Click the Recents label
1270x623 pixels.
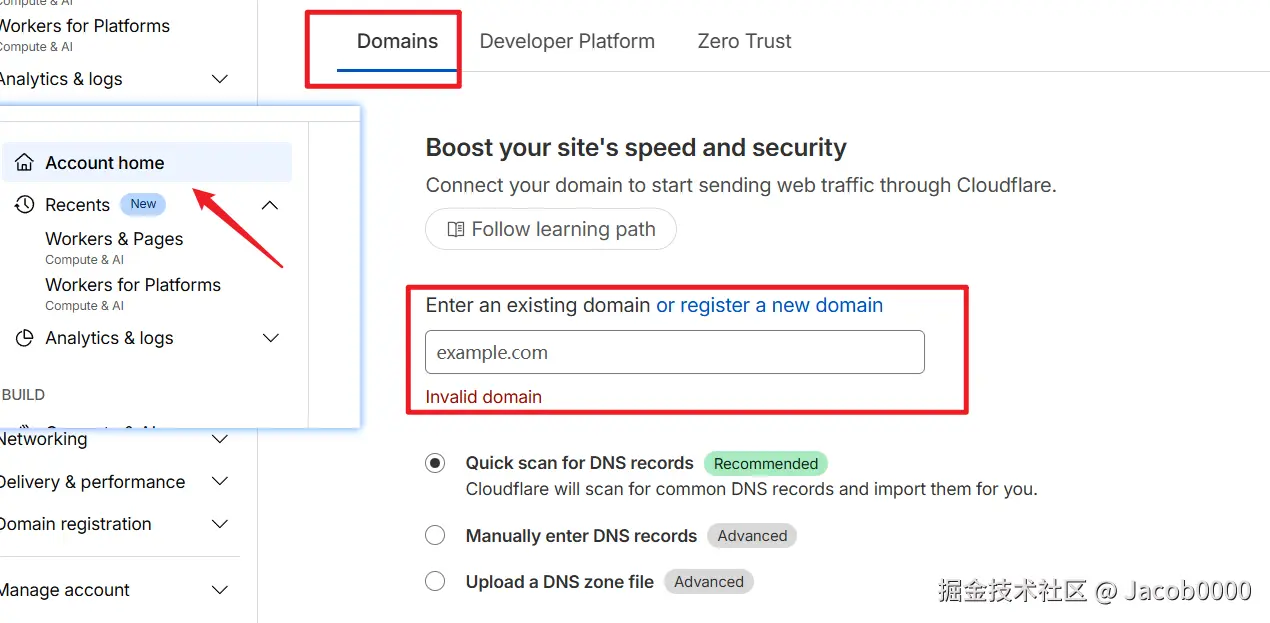tap(77, 205)
